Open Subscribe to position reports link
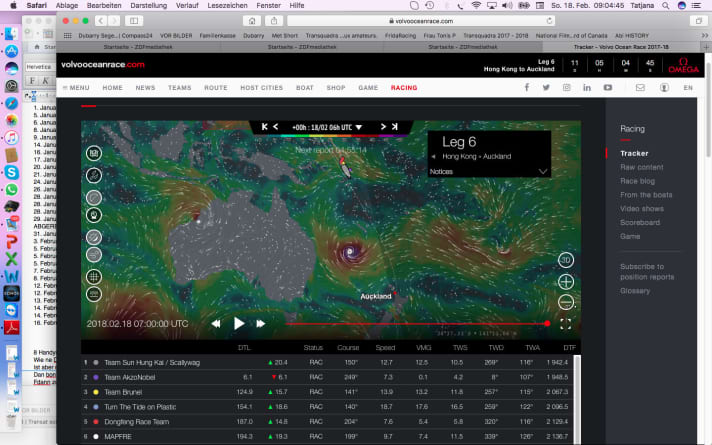Screen dimensions: 712x445 [x=647, y=272]
